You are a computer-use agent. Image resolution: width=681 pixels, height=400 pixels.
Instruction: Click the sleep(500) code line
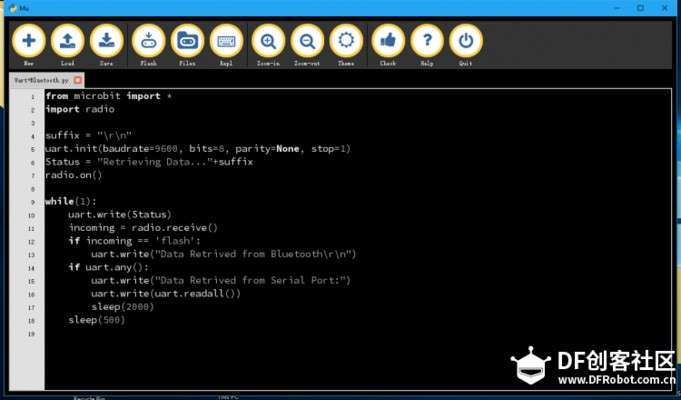[x=96, y=319]
